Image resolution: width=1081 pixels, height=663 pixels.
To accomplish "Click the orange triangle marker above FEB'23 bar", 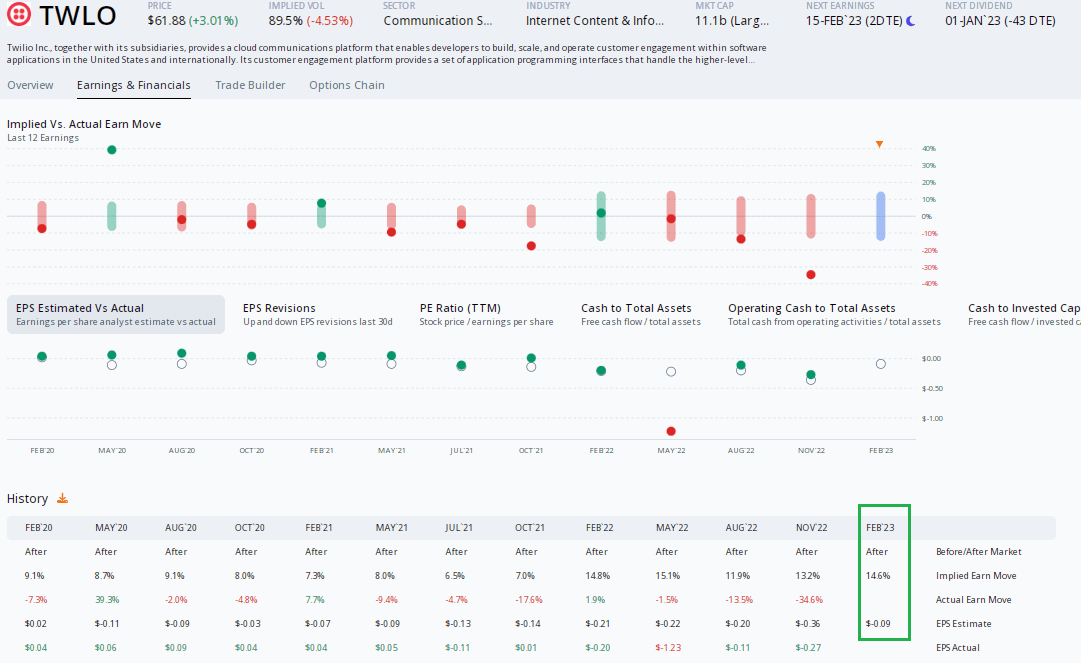I will click(879, 144).
